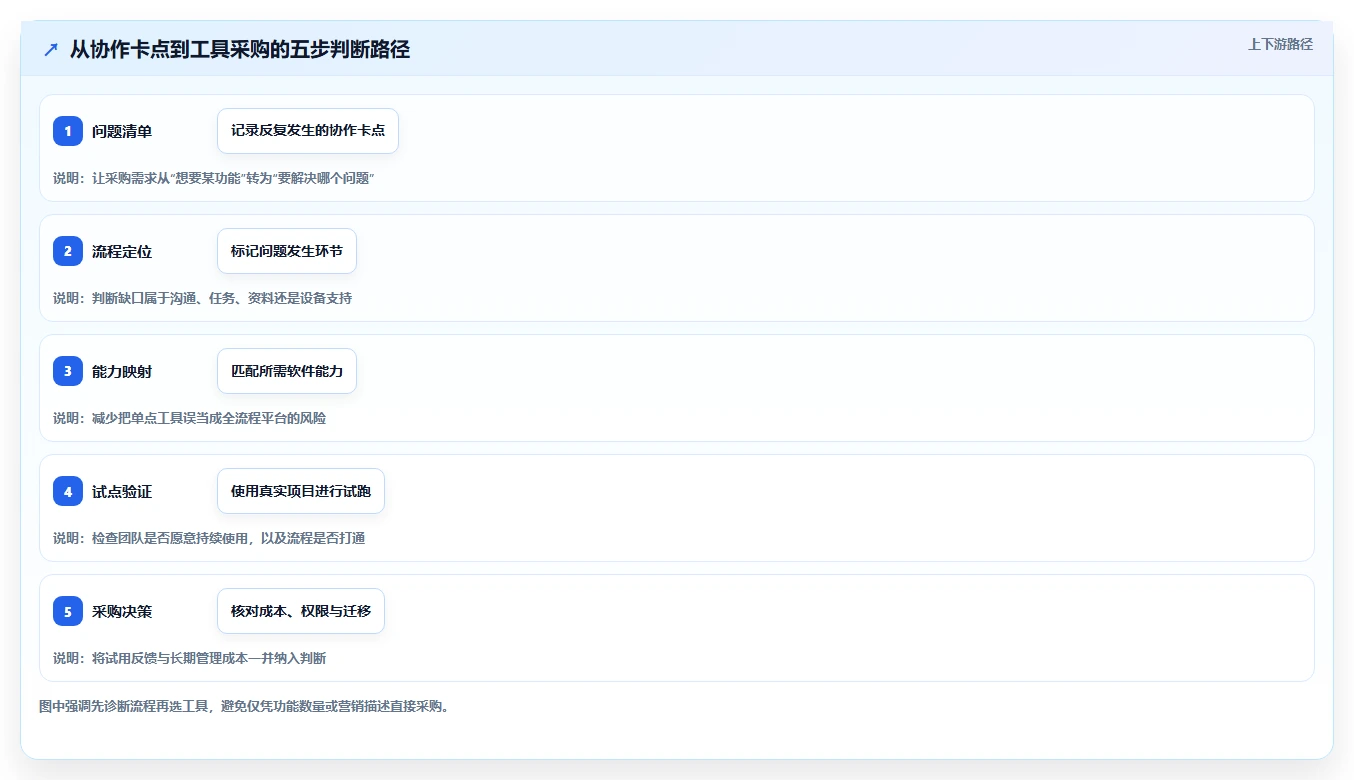Viewport: 1354px width, 780px height.
Task: Click the 匹配所需软件能力 chip
Action: [287, 371]
